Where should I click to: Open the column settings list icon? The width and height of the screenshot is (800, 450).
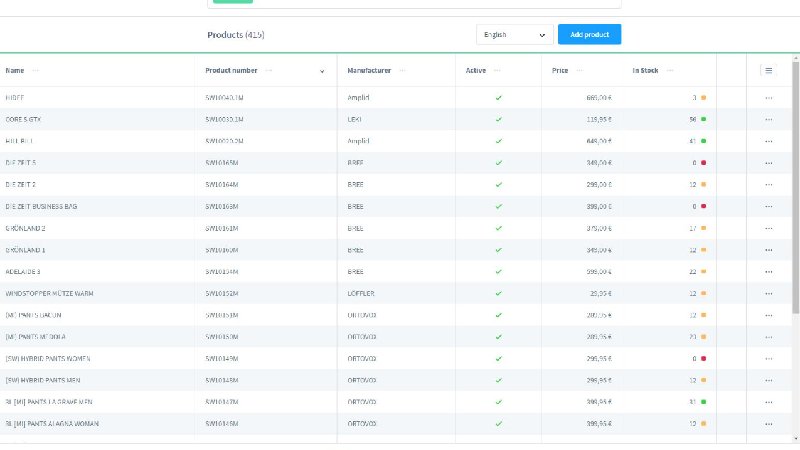[x=768, y=70]
